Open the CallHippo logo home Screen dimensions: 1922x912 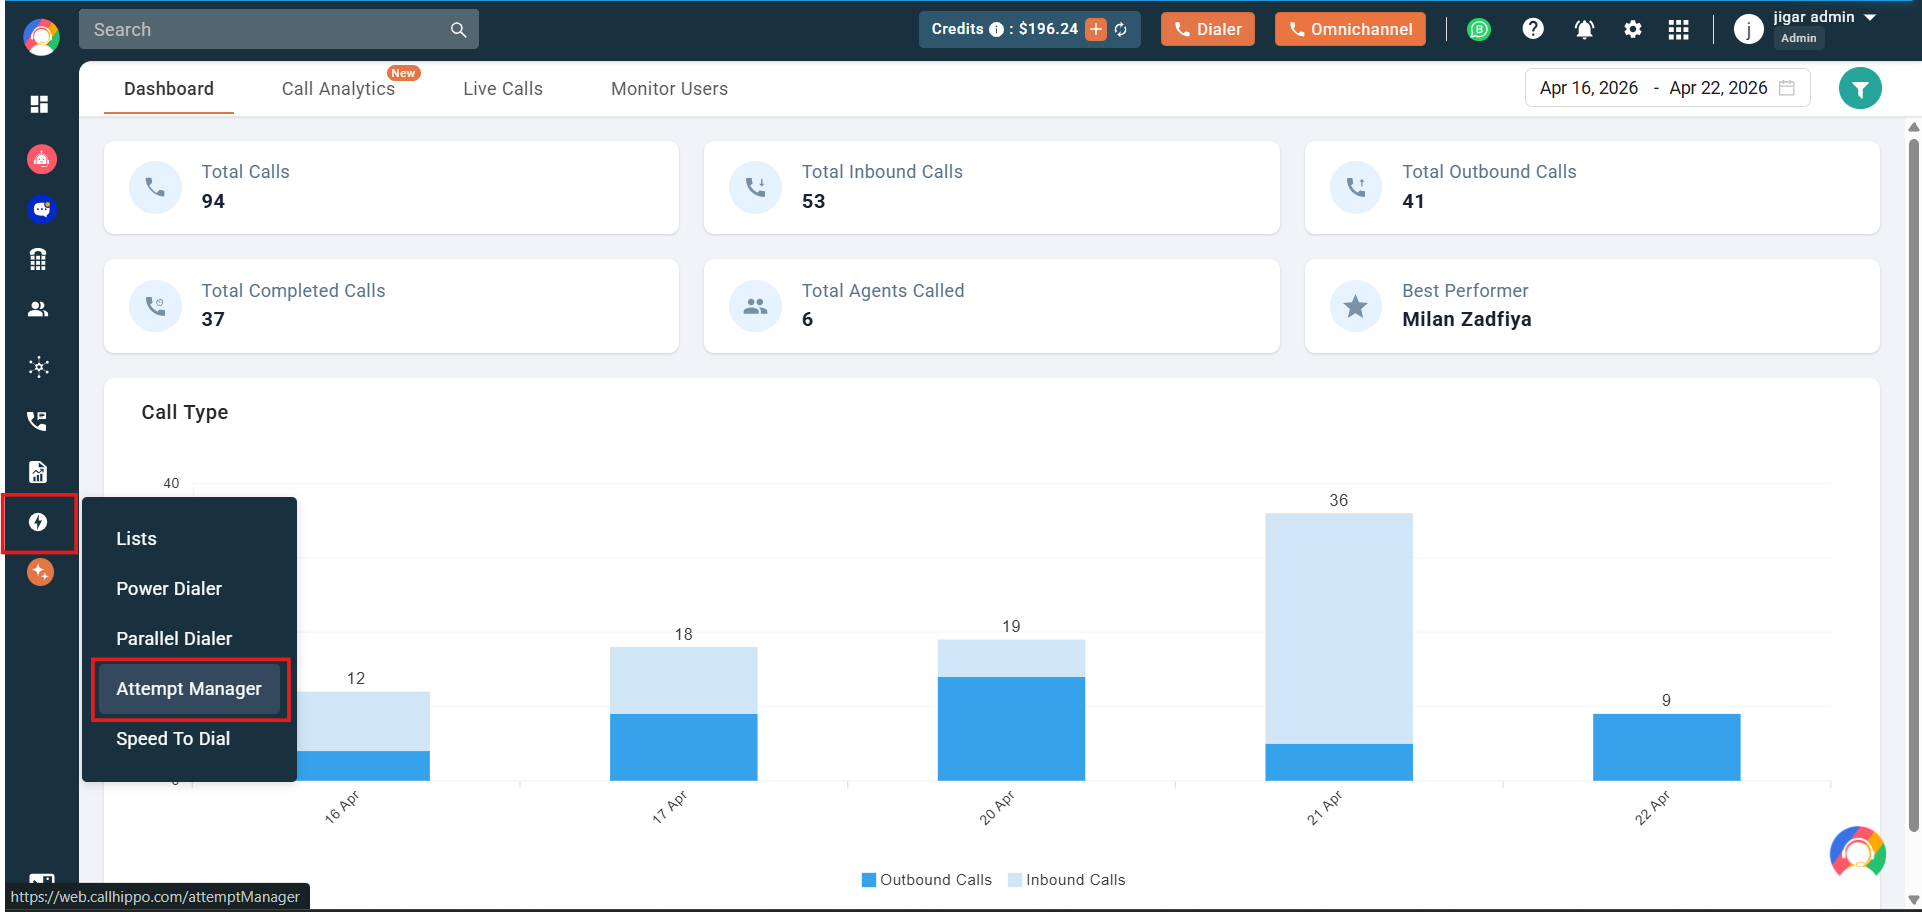[x=41, y=37]
